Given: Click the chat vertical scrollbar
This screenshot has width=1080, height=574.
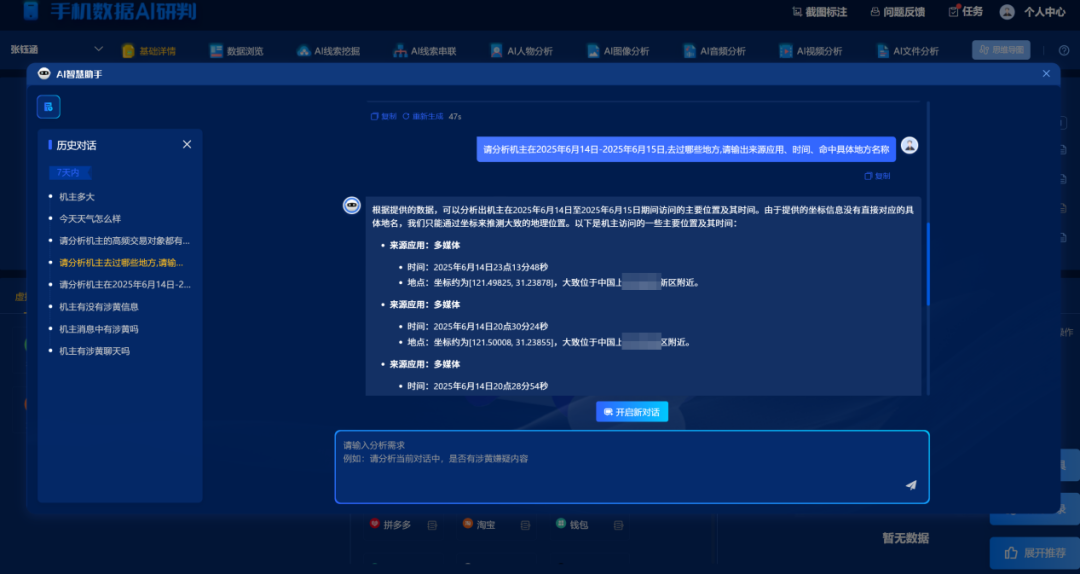Looking at the screenshot, I should pyautogui.click(x=928, y=264).
